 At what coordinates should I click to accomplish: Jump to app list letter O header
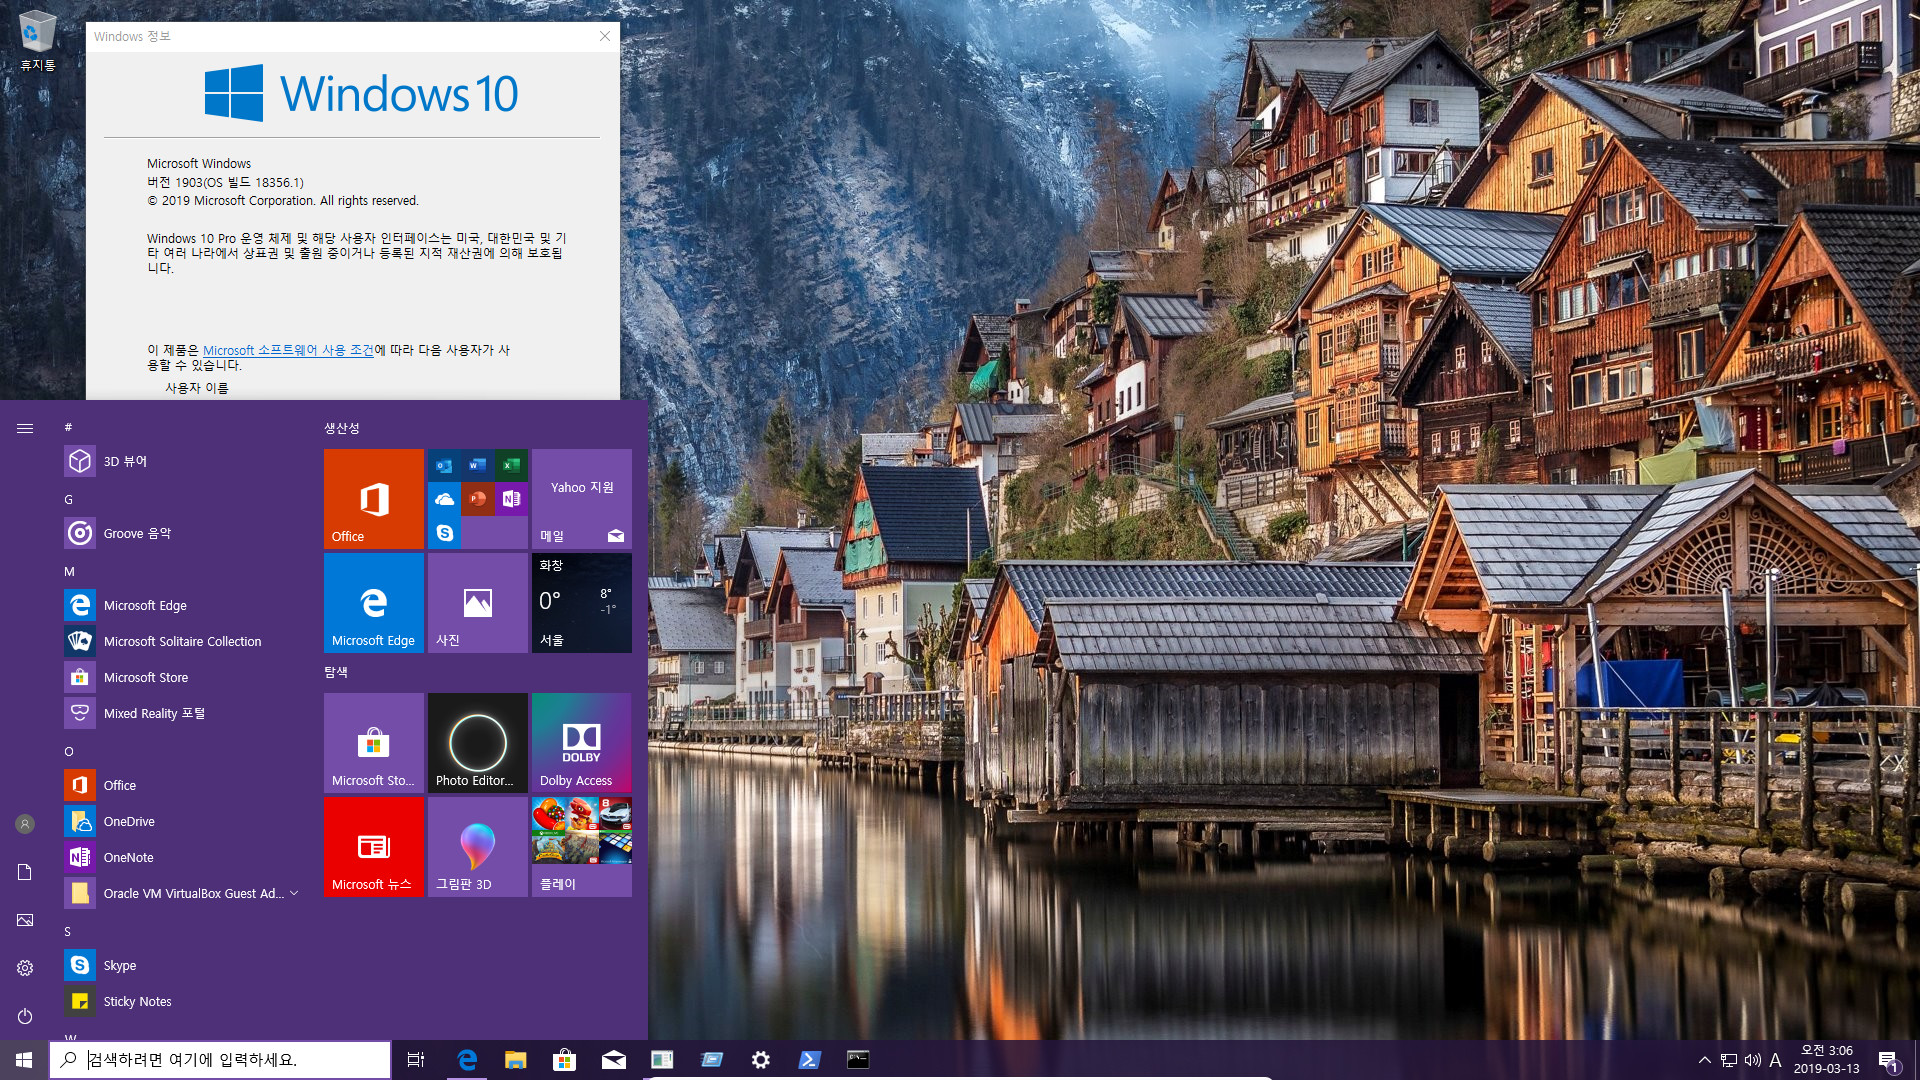(68, 751)
